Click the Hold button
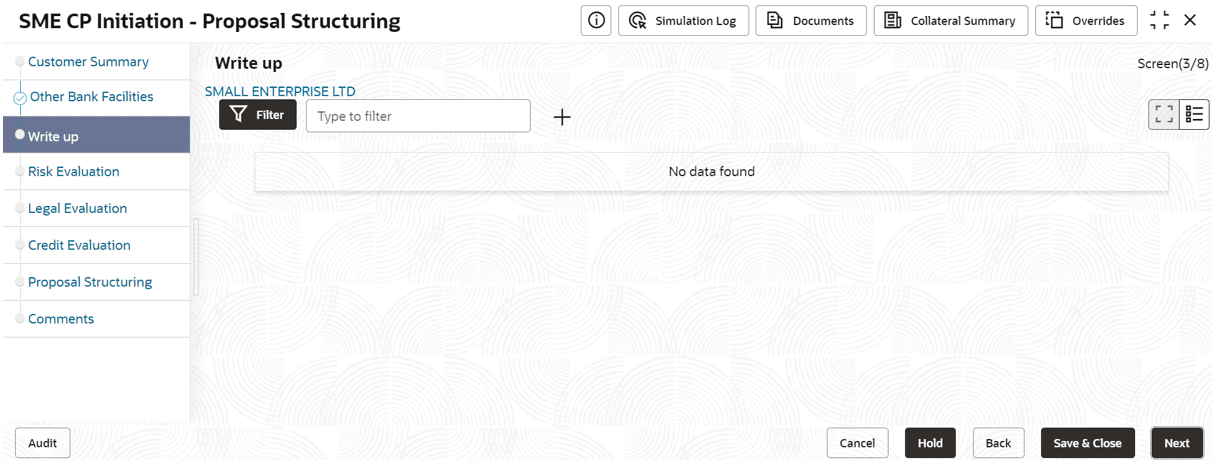Image resolution: width=1212 pixels, height=463 pixels. click(x=930, y=443)
